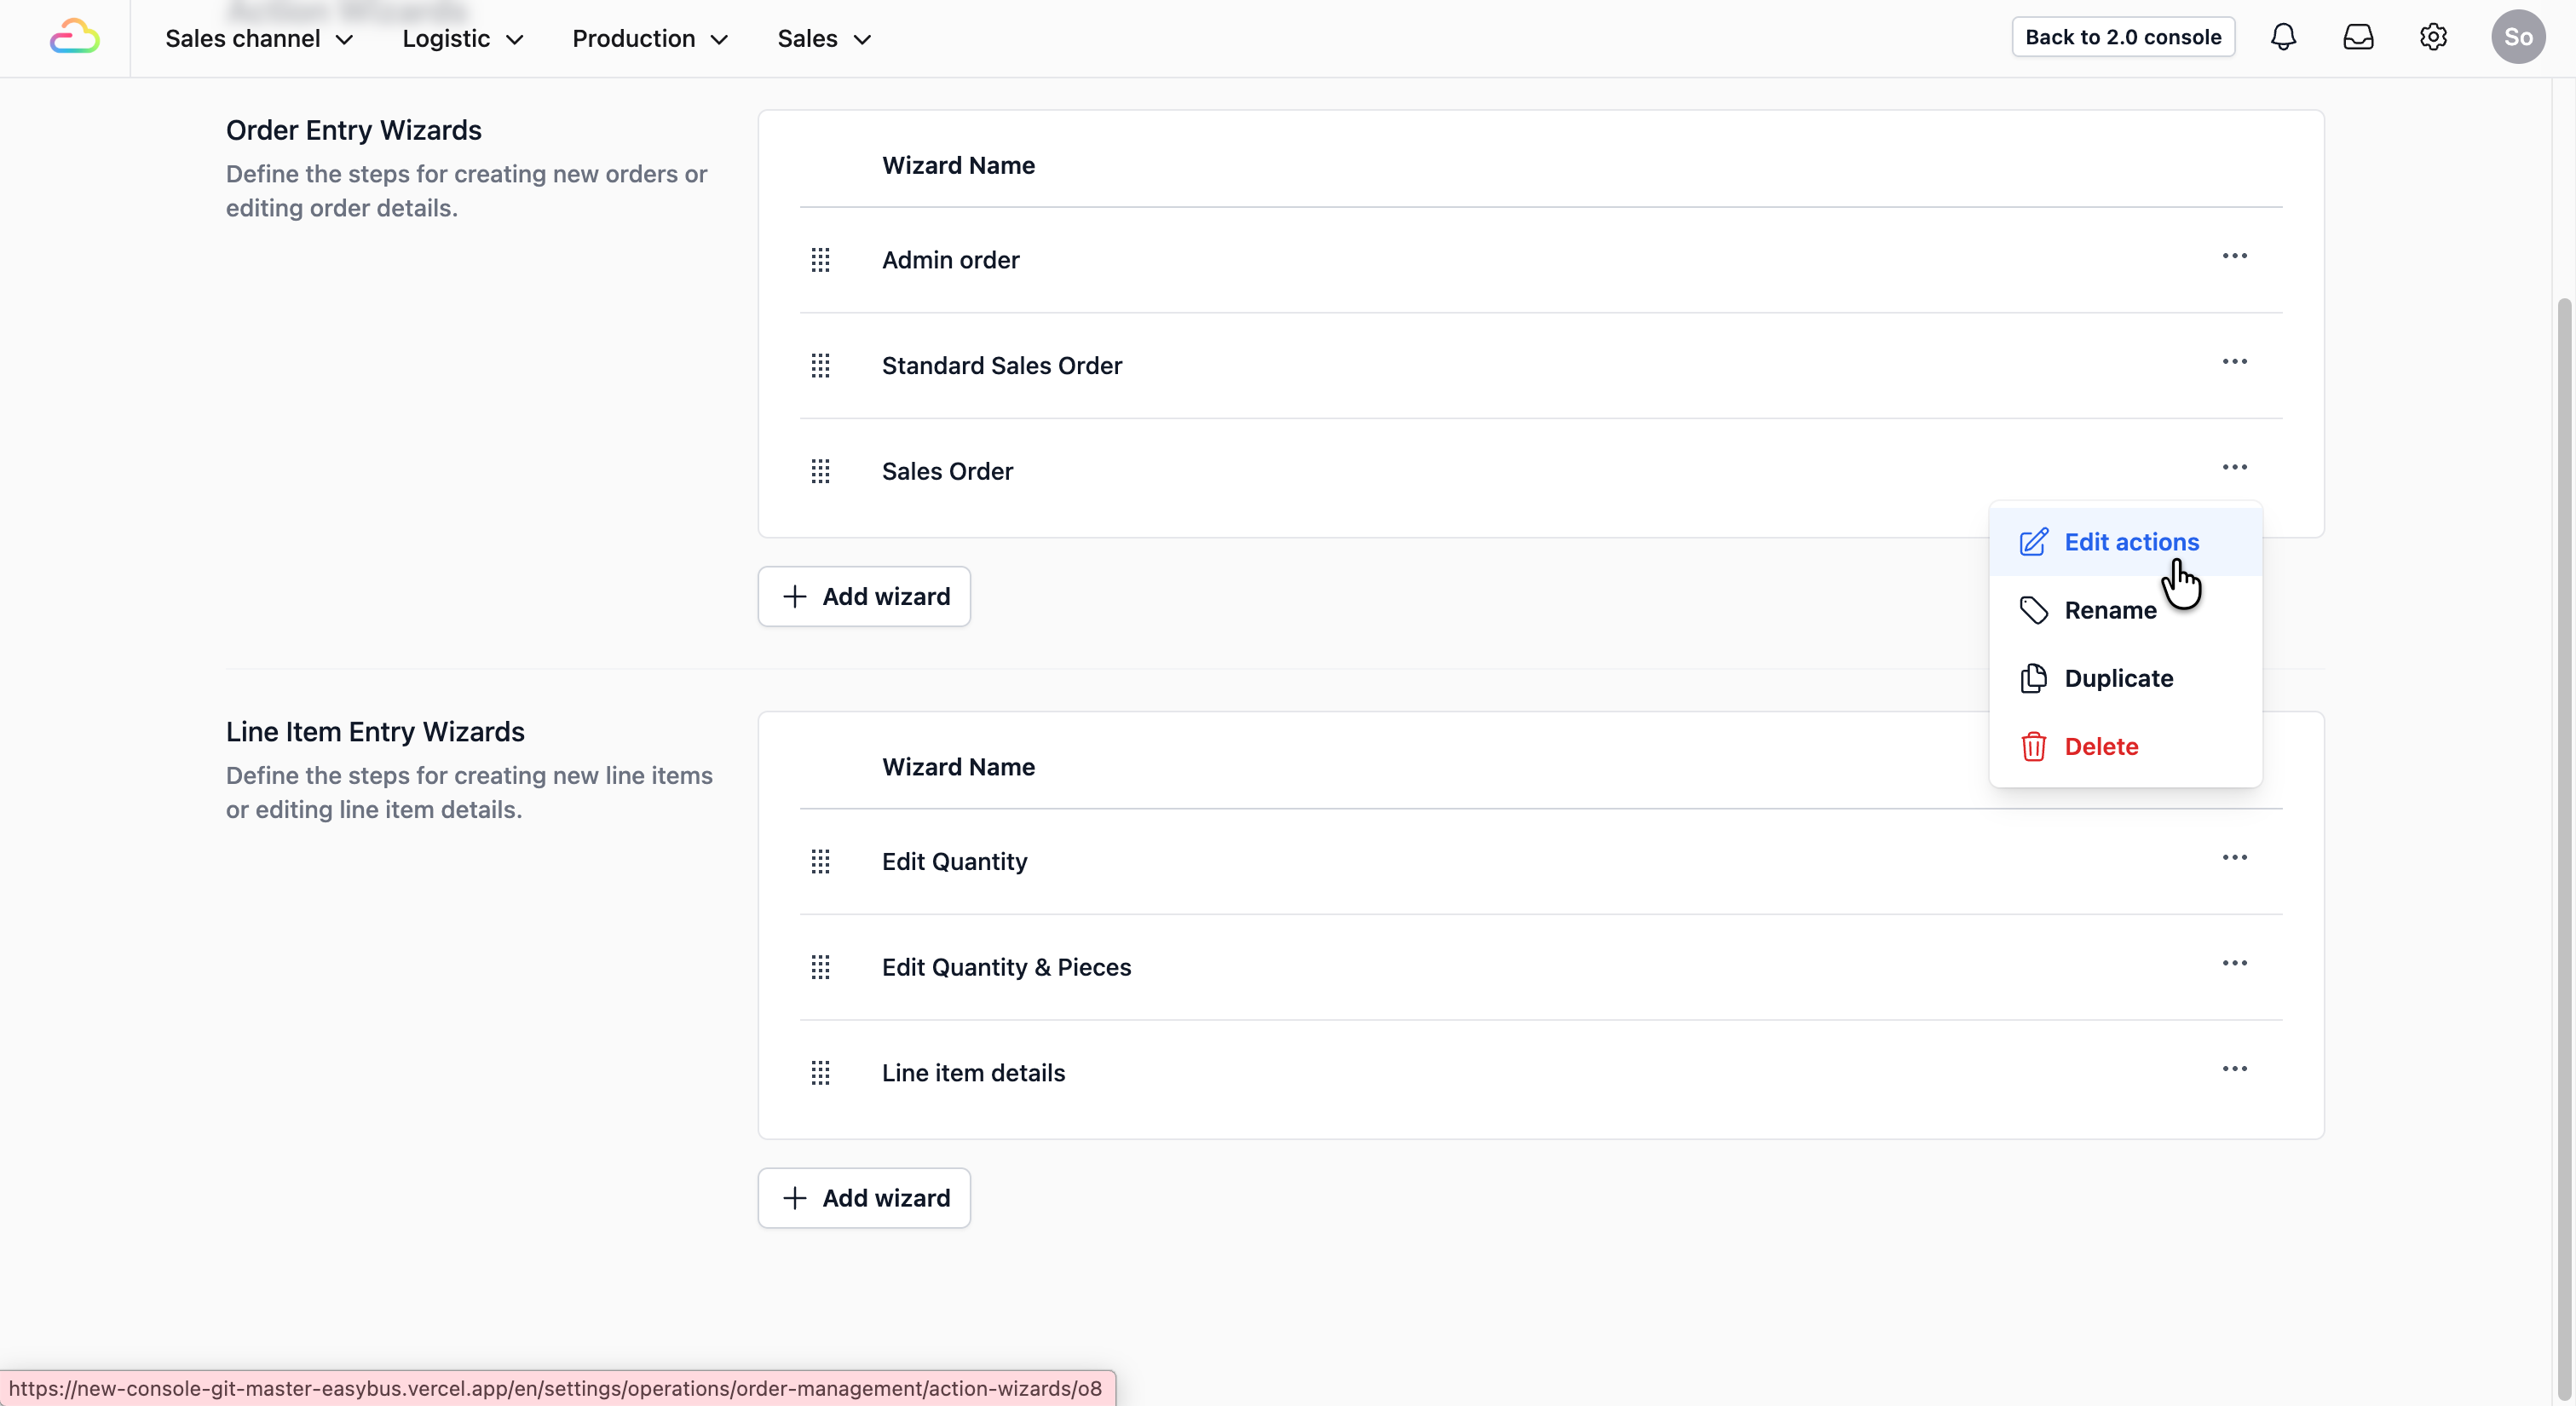This screenshot has width=2576, height=1406.
Task: Click the cloud logo home icon
Action: pyautogui.click(x=75, y=38)
